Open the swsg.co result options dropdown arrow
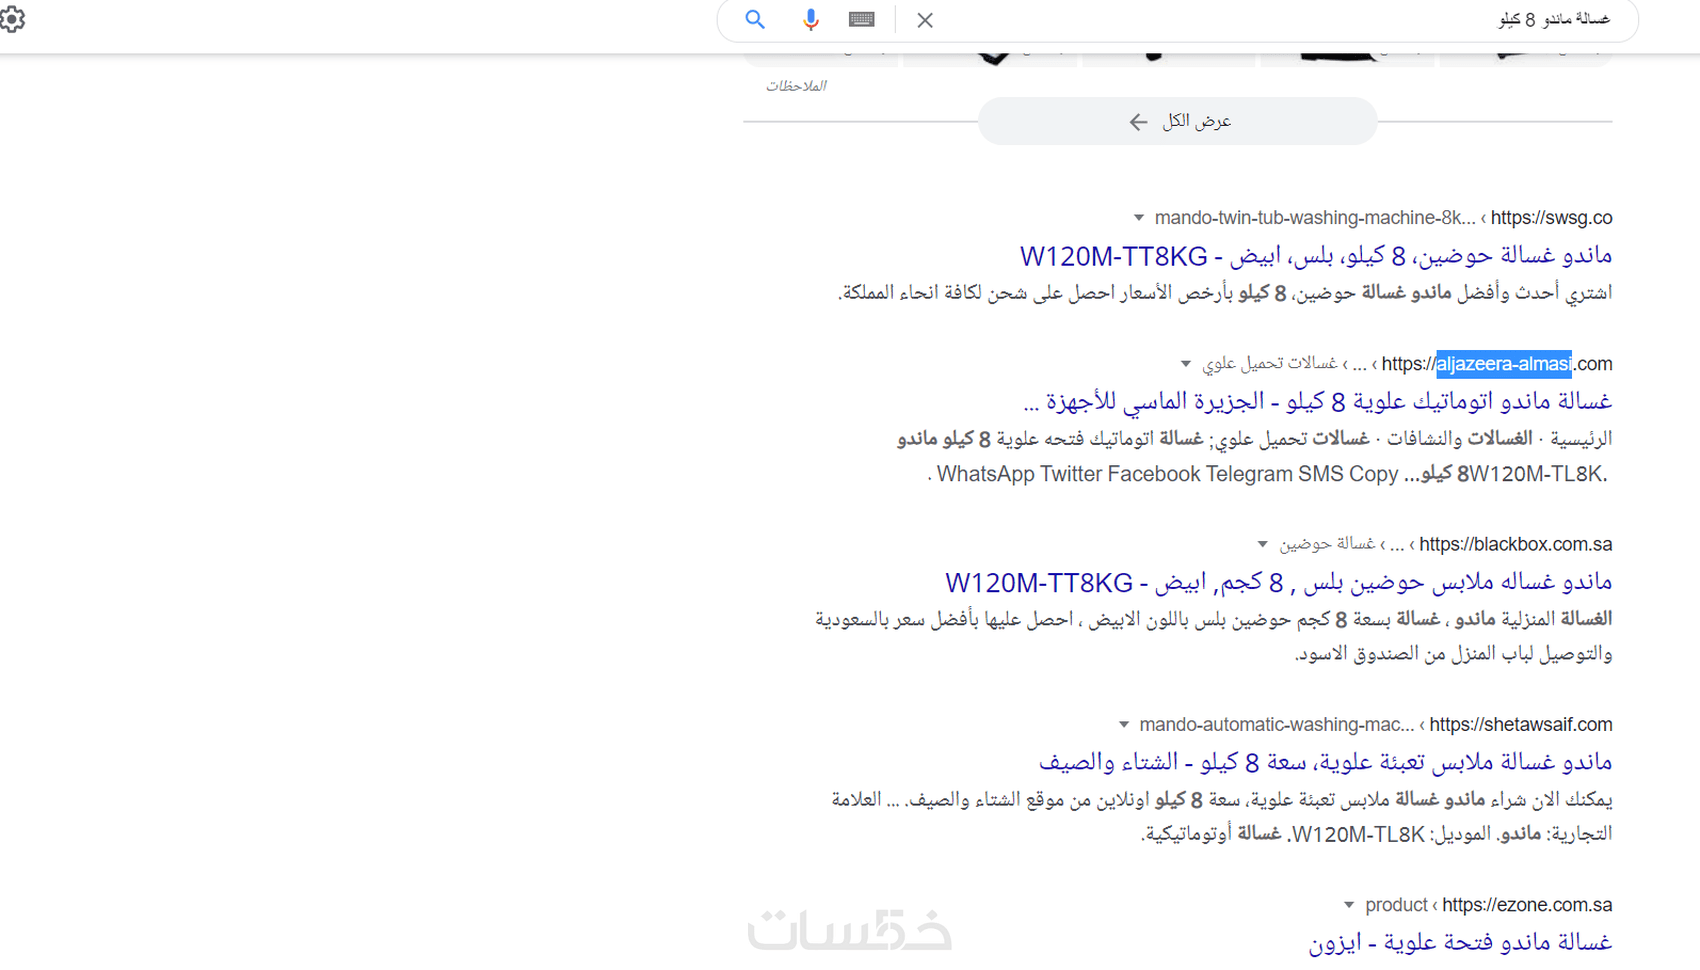This screenshot has width=1700, height=970. click(x=1138, y=218)
